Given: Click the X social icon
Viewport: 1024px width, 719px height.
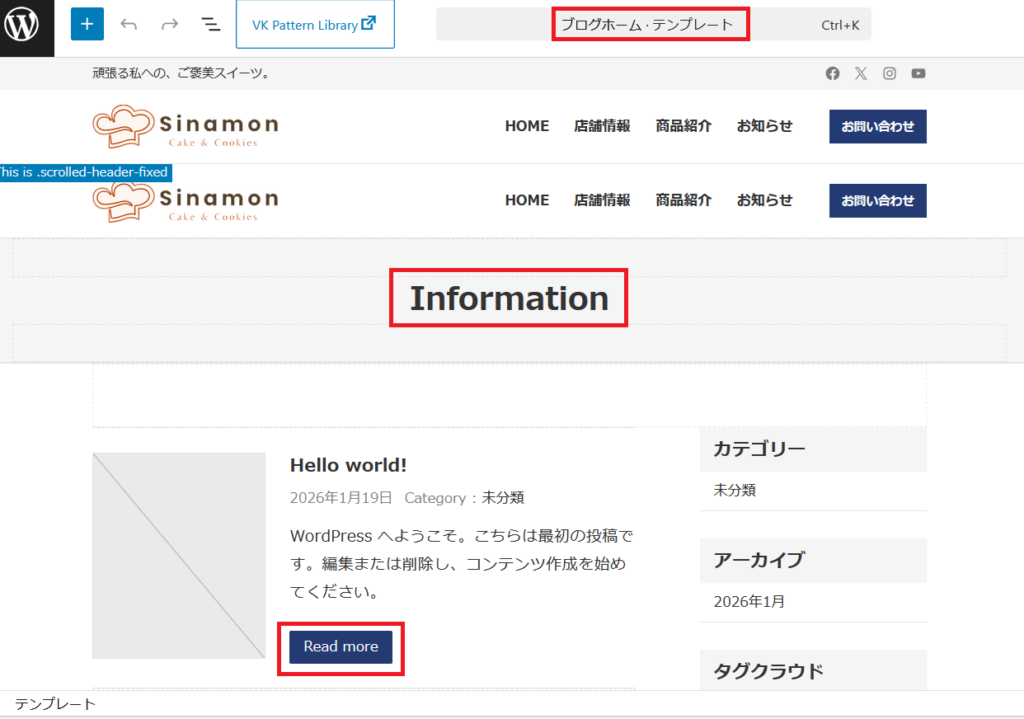Looking at the screenshot, I should (x=861, y=73).
